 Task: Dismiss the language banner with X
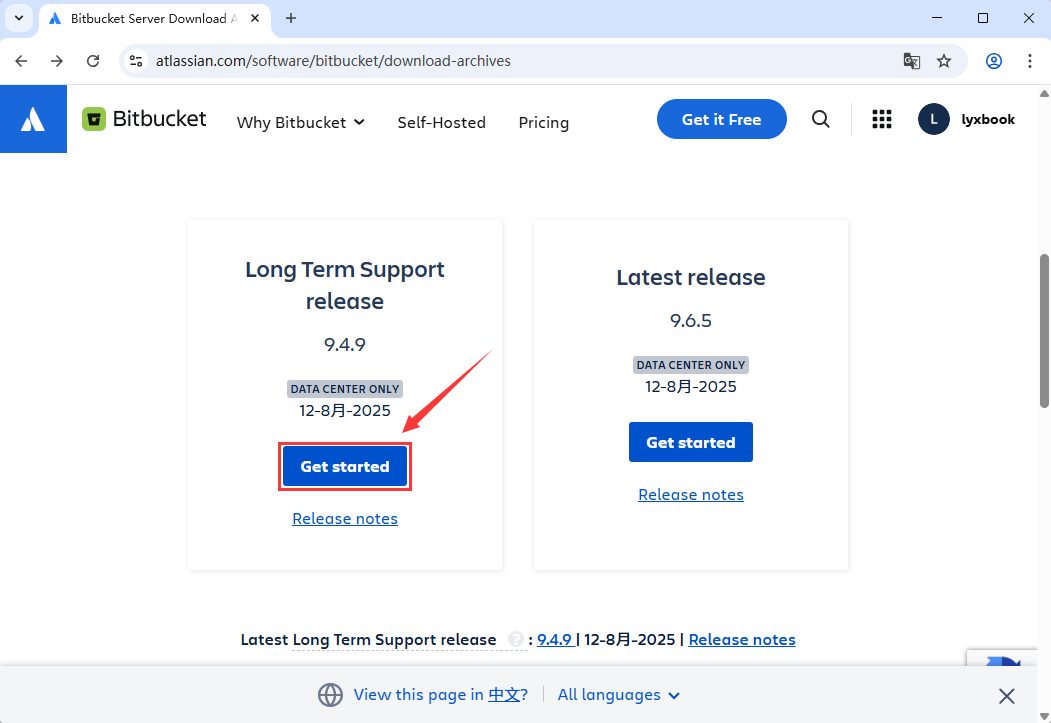1006,696
